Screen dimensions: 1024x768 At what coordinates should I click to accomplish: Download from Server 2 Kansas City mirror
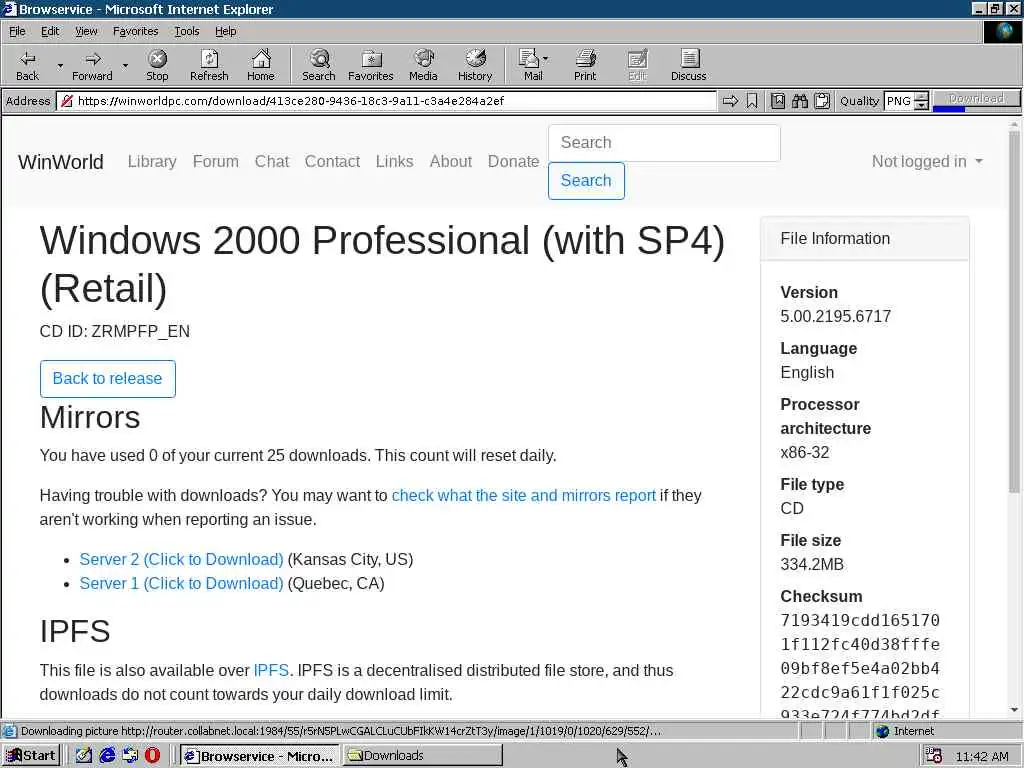pos(182,559)
